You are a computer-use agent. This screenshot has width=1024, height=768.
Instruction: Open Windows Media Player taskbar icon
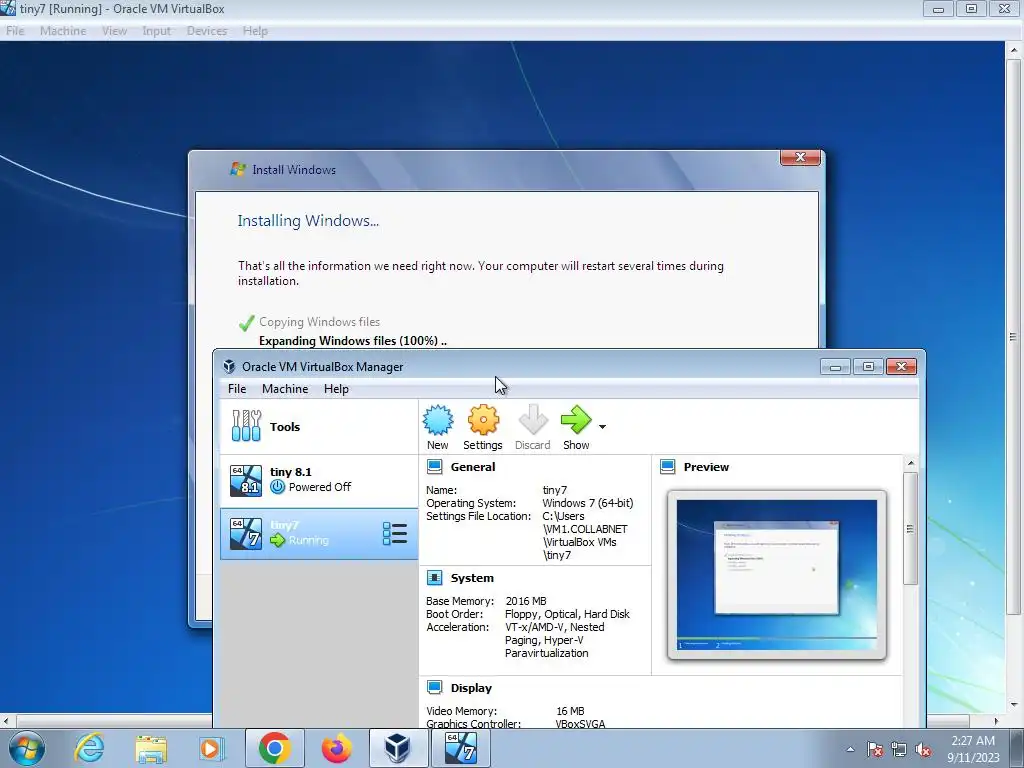coord(211,748)
